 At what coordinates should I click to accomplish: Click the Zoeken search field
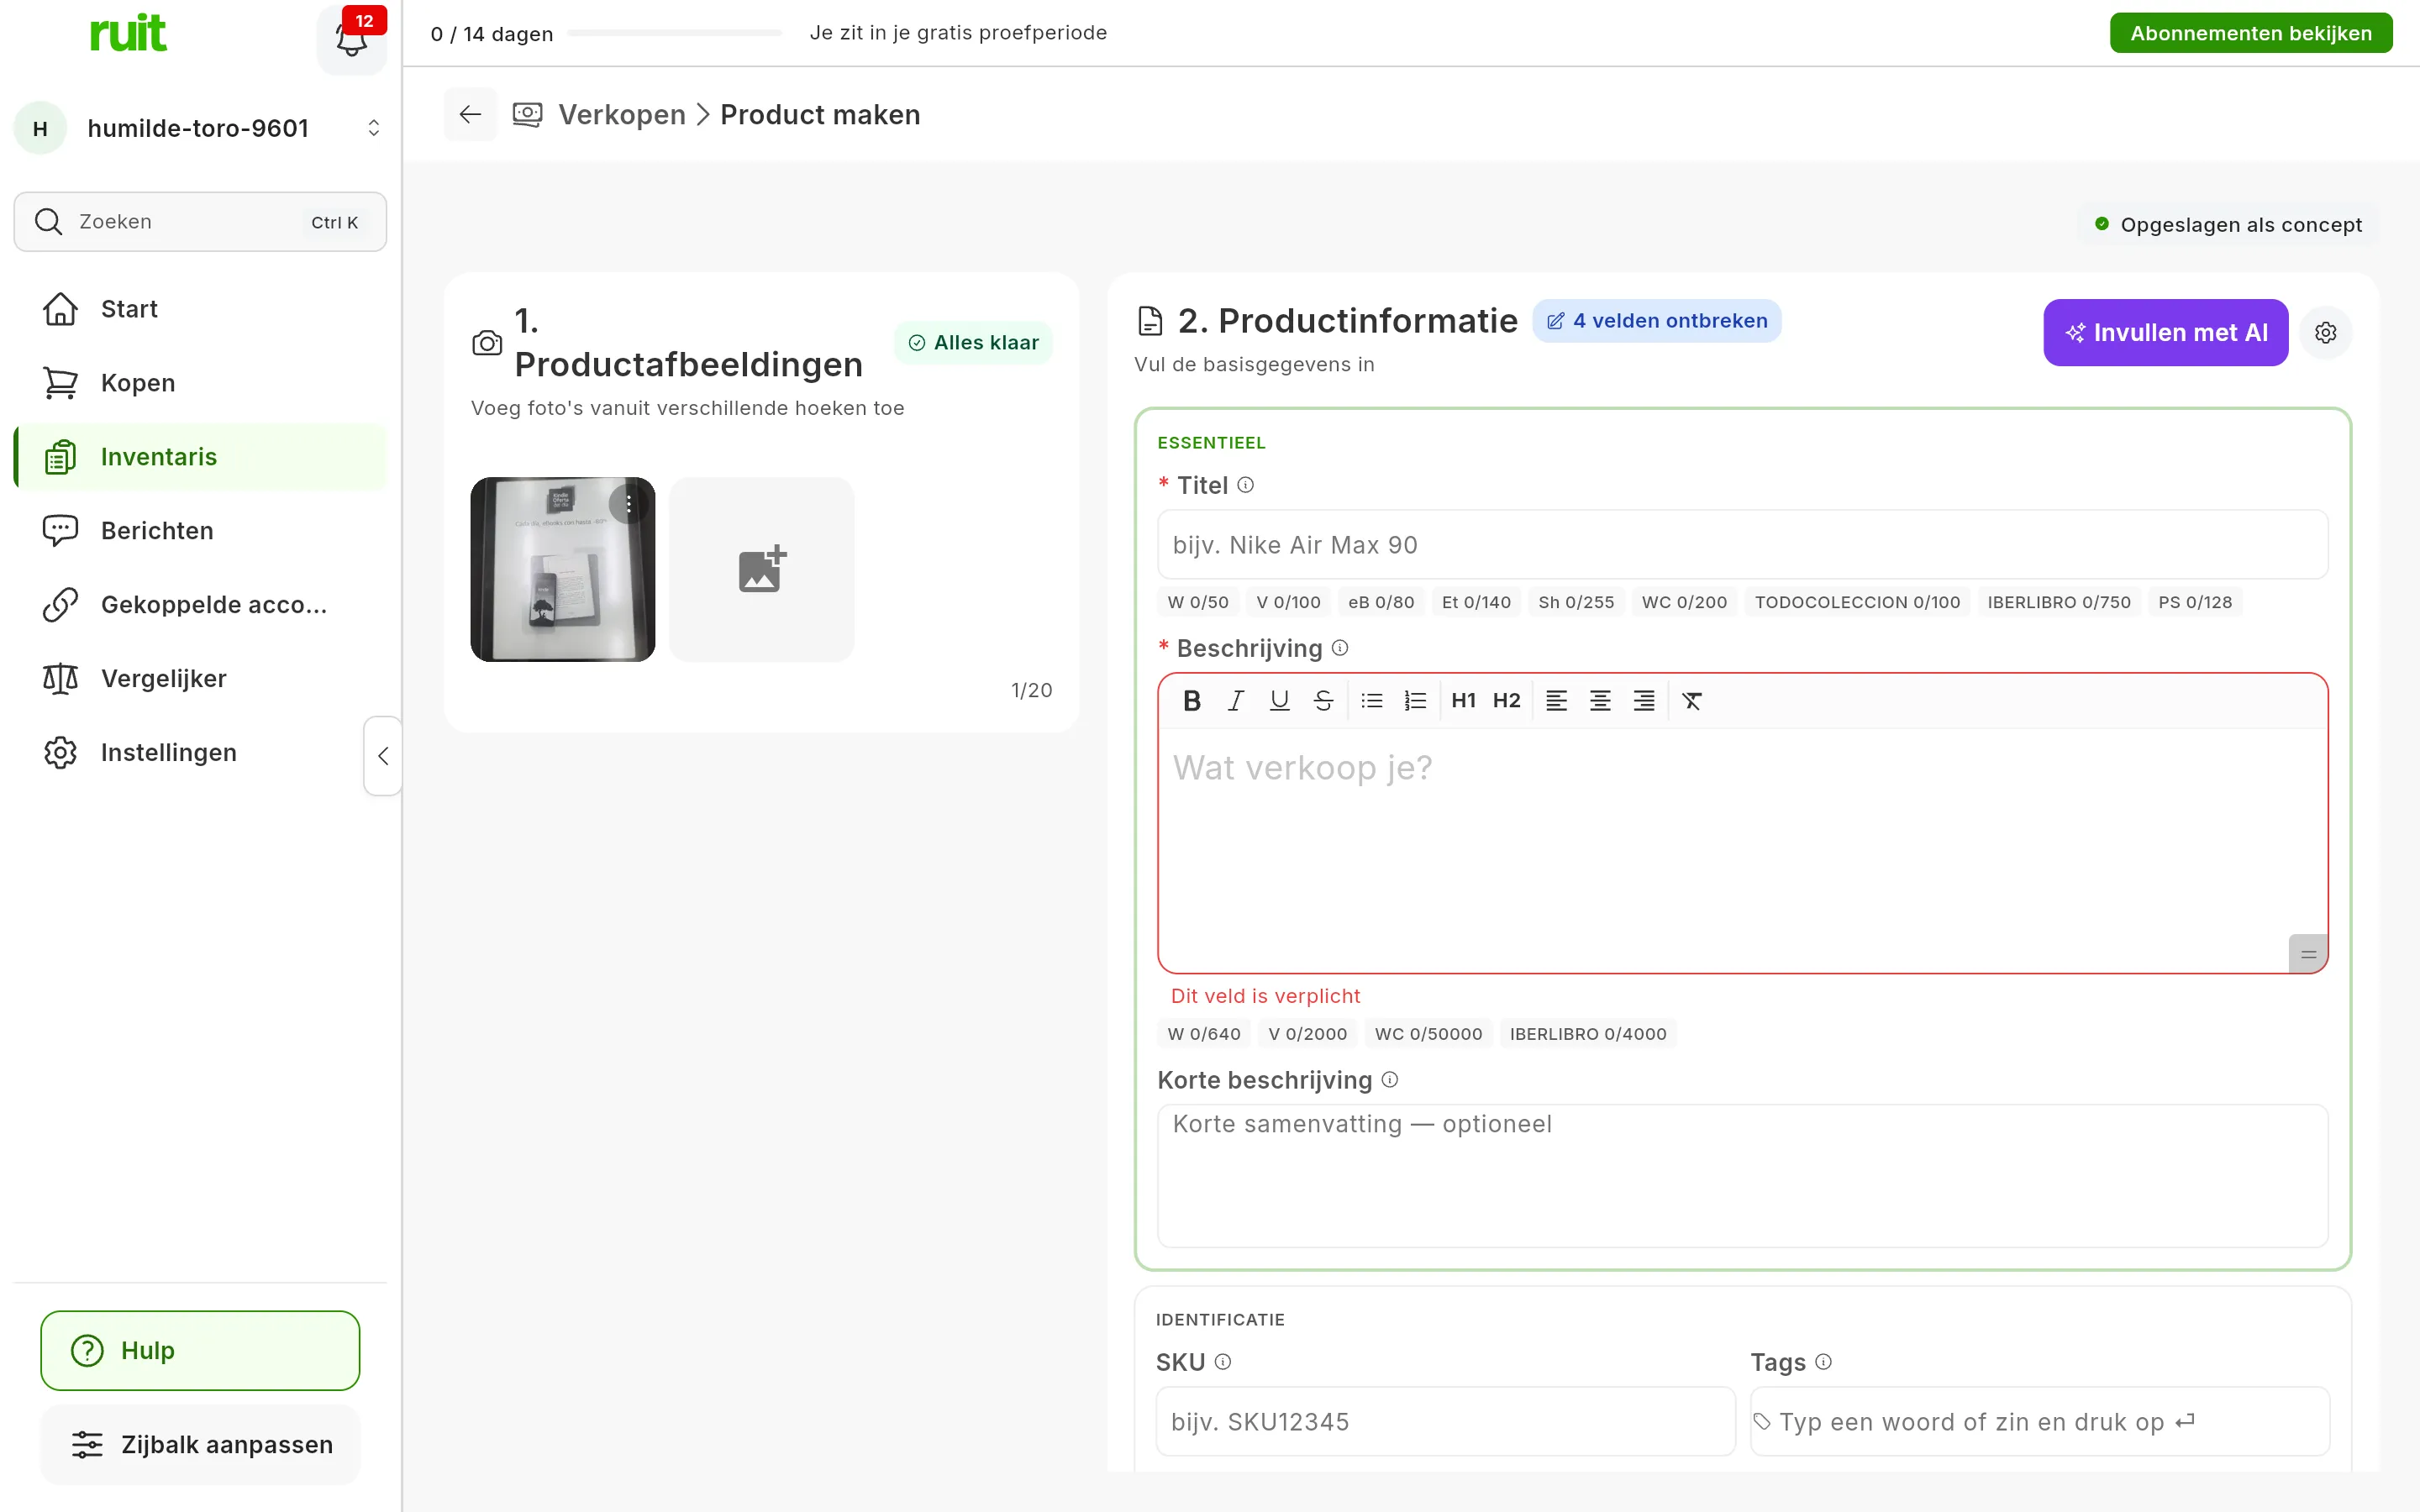pos(200,222)
